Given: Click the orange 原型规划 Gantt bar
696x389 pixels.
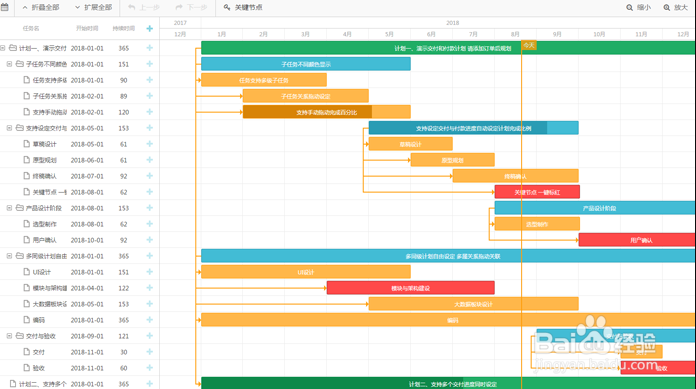Looking at the screenshot, I should tap(452, 160).
